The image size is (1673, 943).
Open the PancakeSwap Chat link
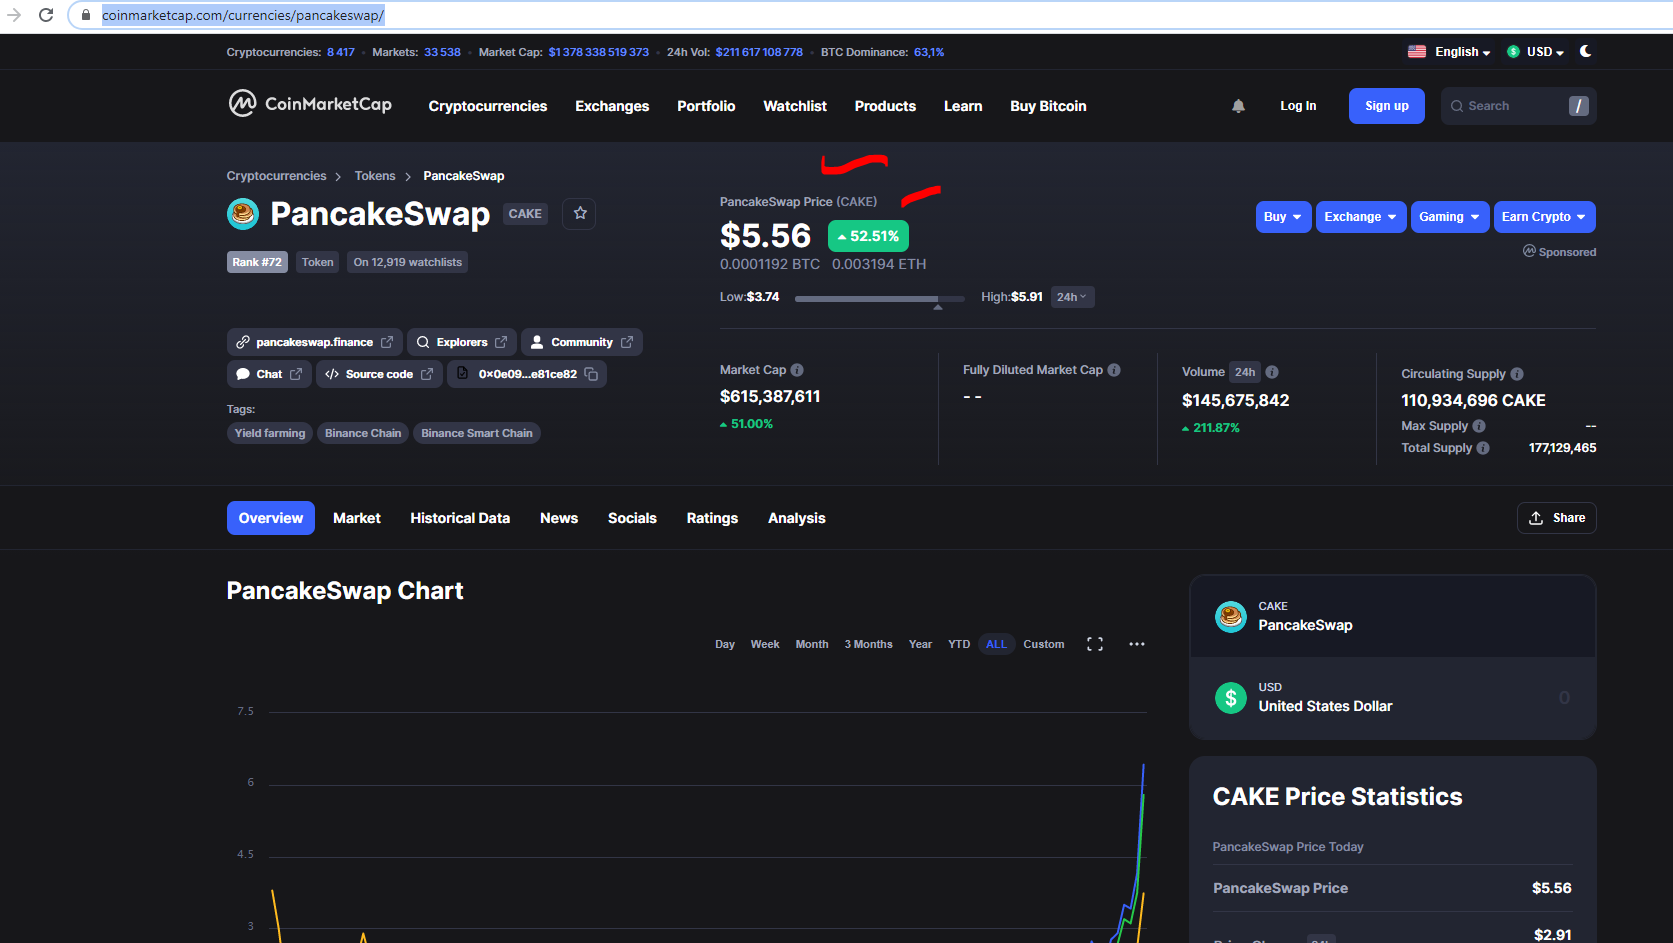click(x=267, y=373)
